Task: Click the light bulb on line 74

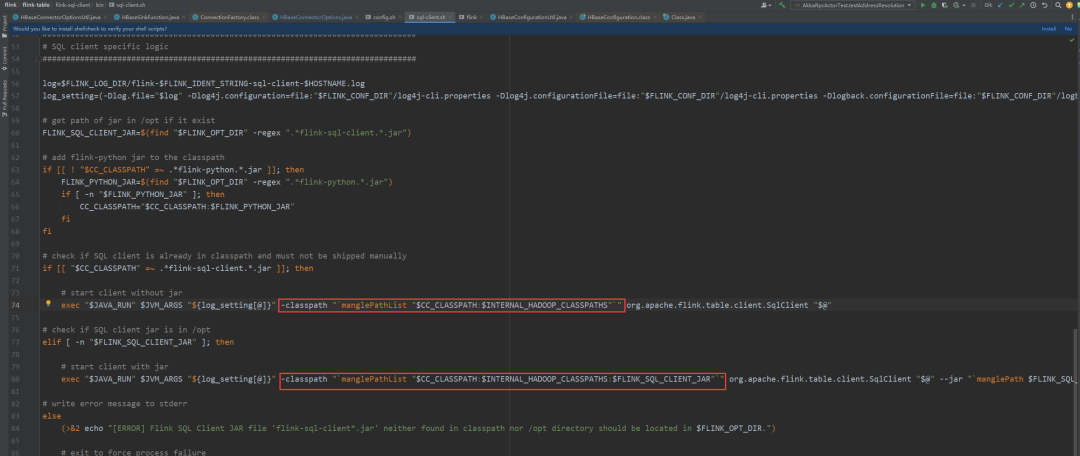Action: [x=48, y=303]
